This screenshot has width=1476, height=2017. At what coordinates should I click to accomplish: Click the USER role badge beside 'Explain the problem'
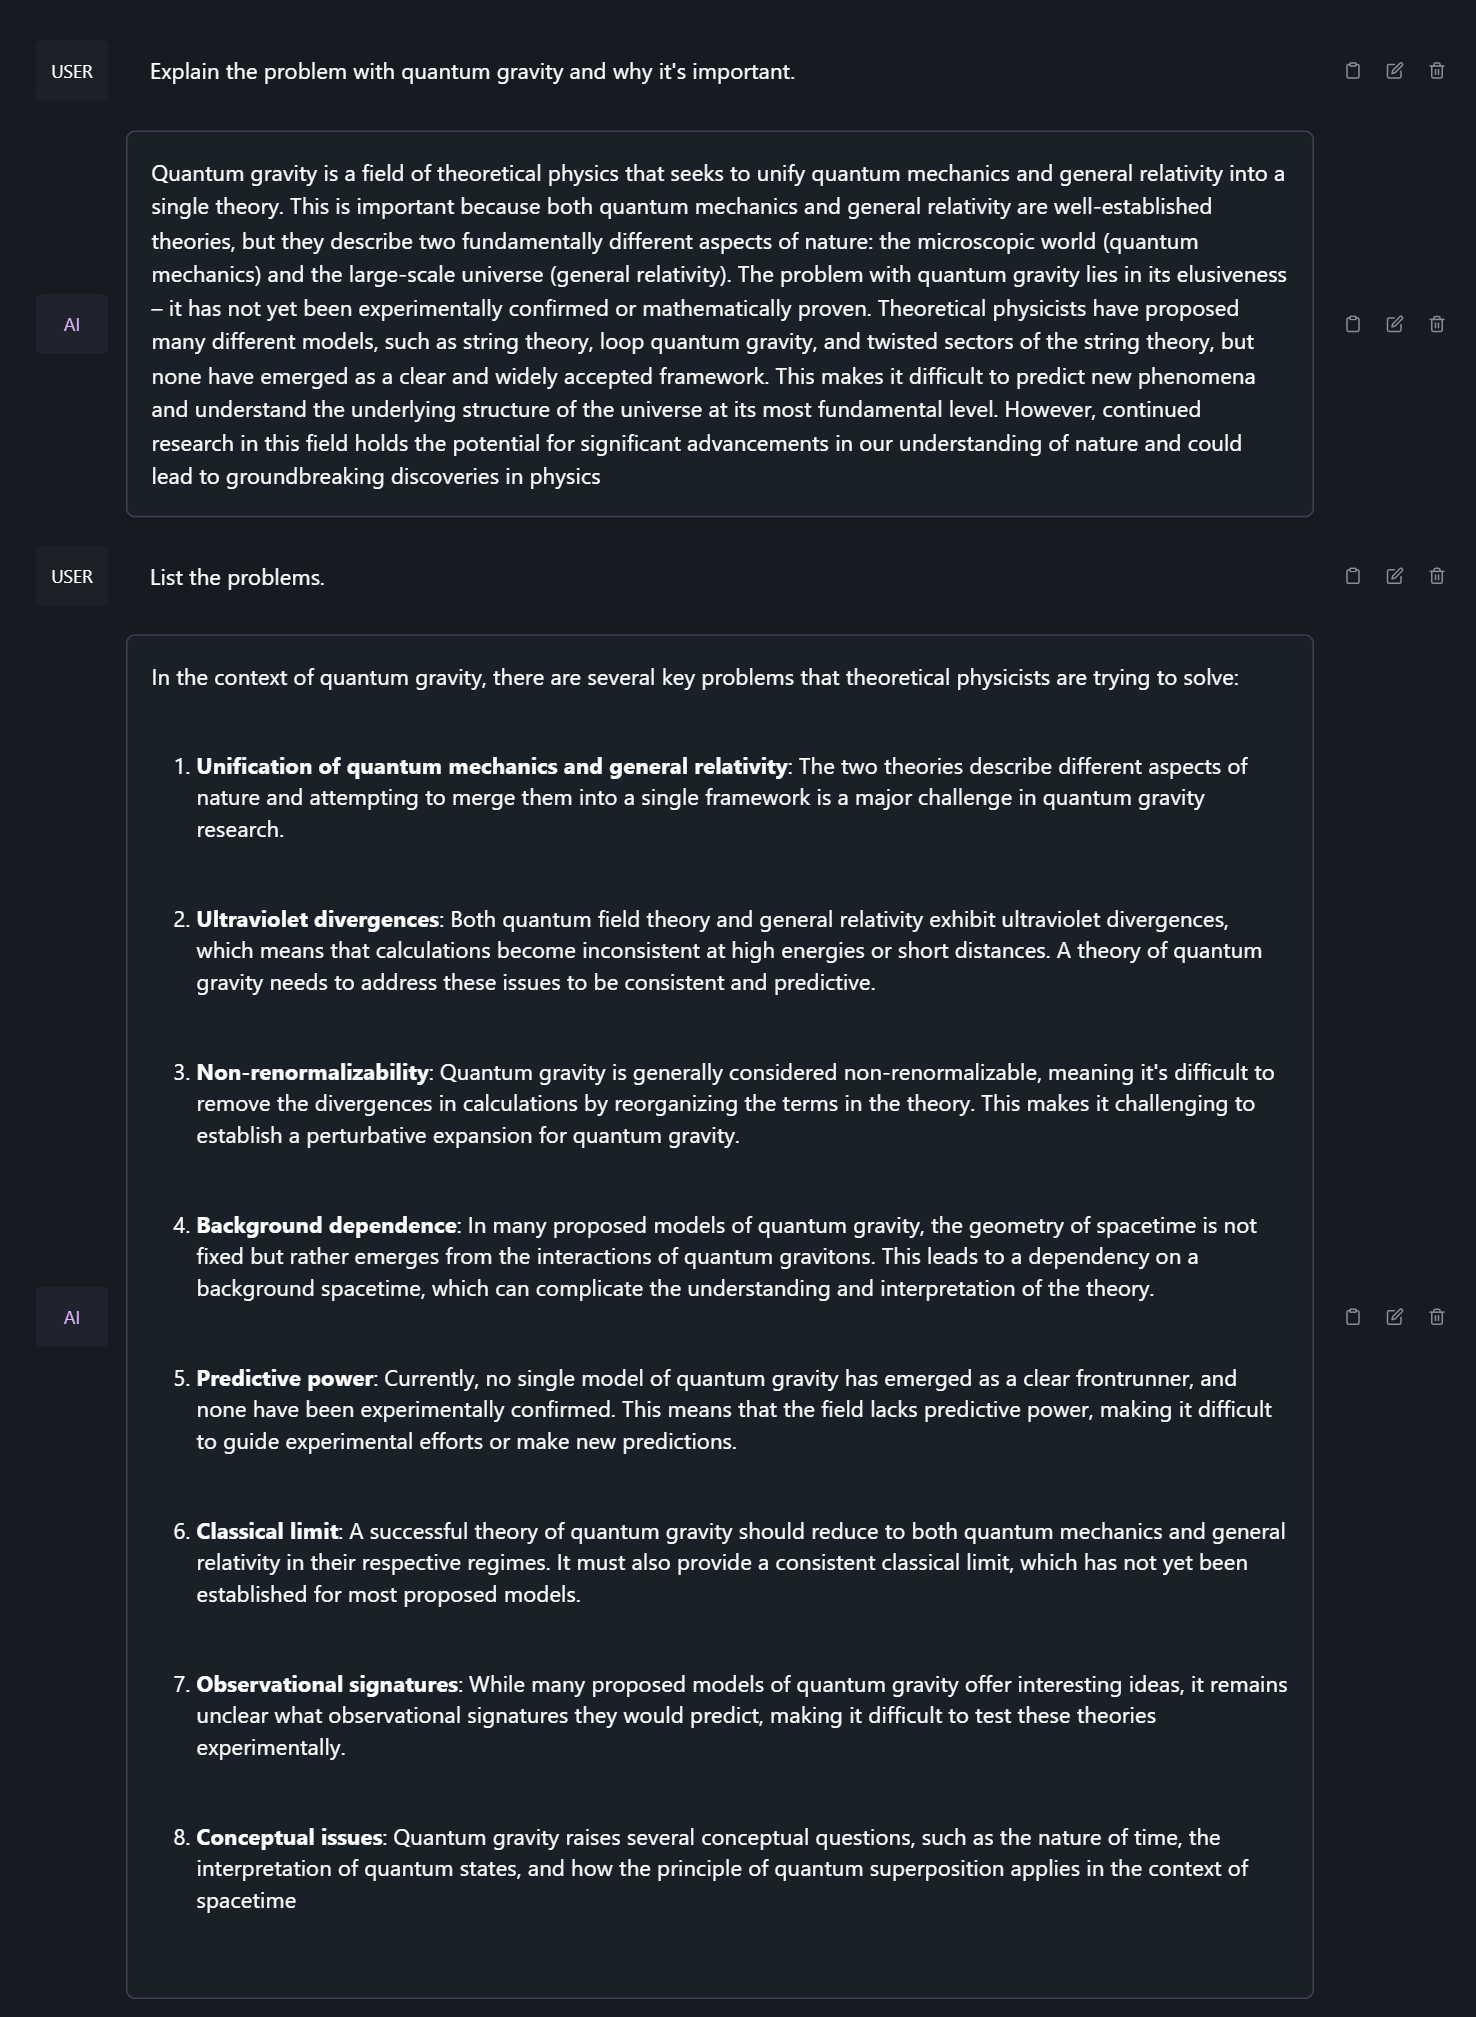pyautogui.click(x=72, y=71)
